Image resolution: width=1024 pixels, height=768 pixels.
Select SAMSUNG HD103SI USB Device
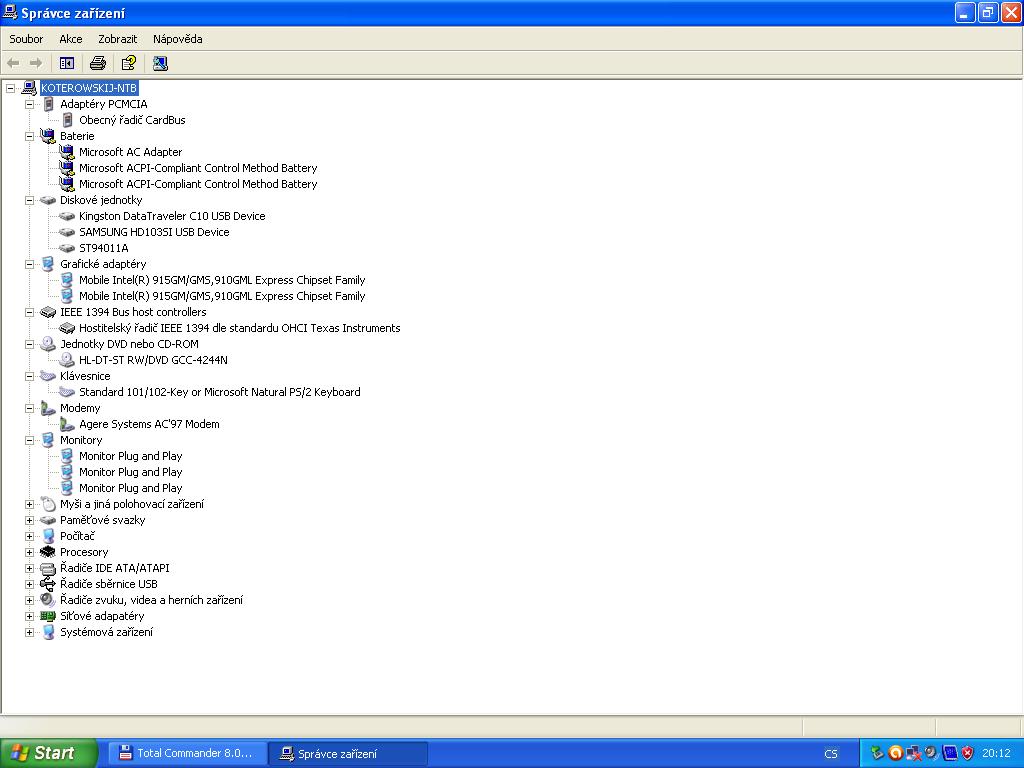pyautogui.click(x=154, y=232)
